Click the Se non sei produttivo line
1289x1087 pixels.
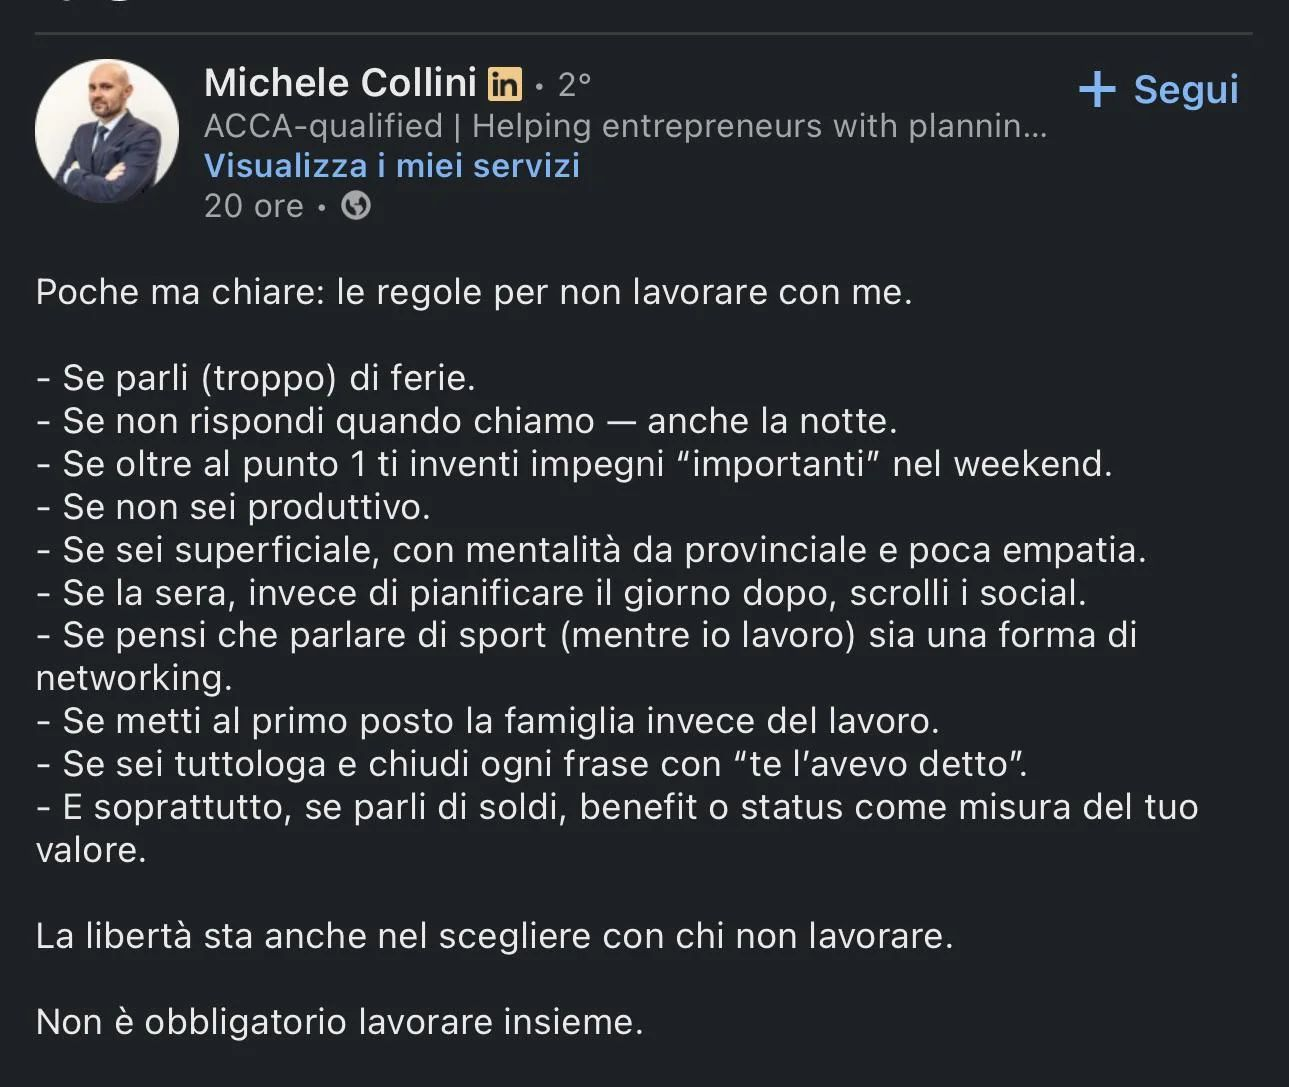[x=234, y=507]
